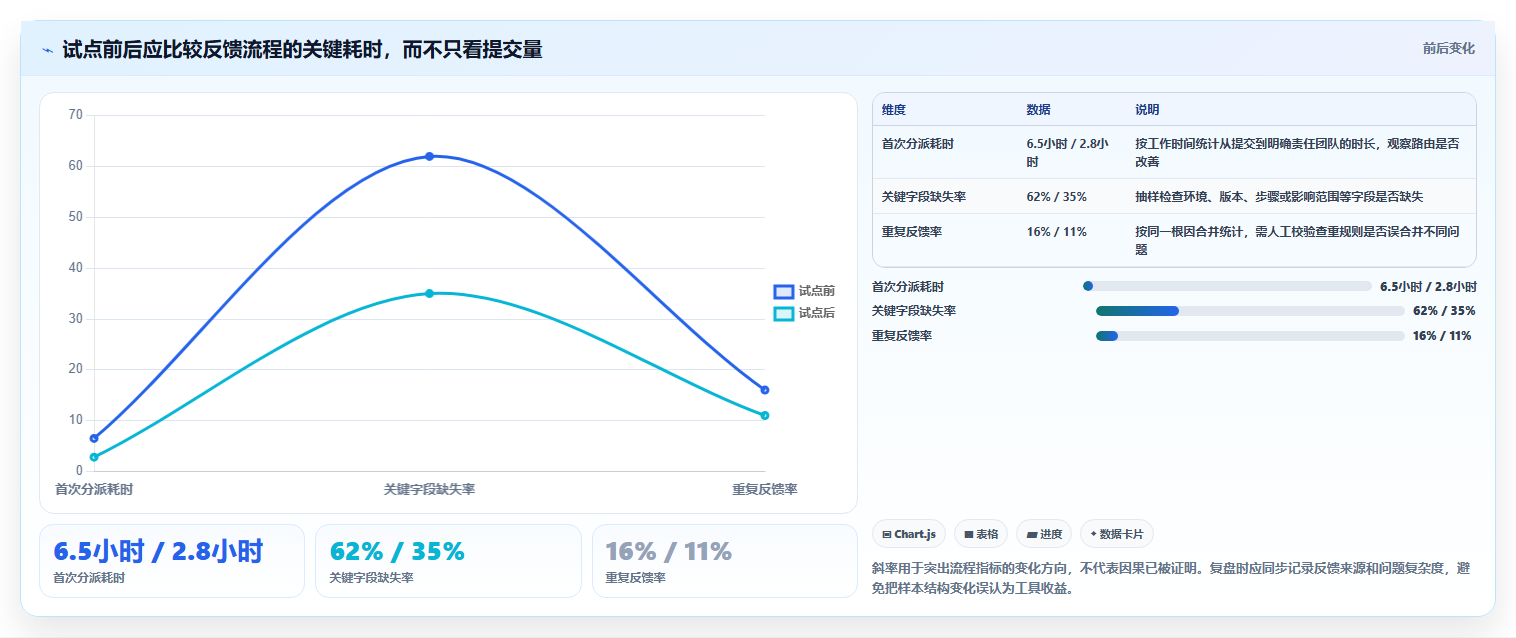Click the 试点前 point at 首次分派耗时

[x=94, y=438]
